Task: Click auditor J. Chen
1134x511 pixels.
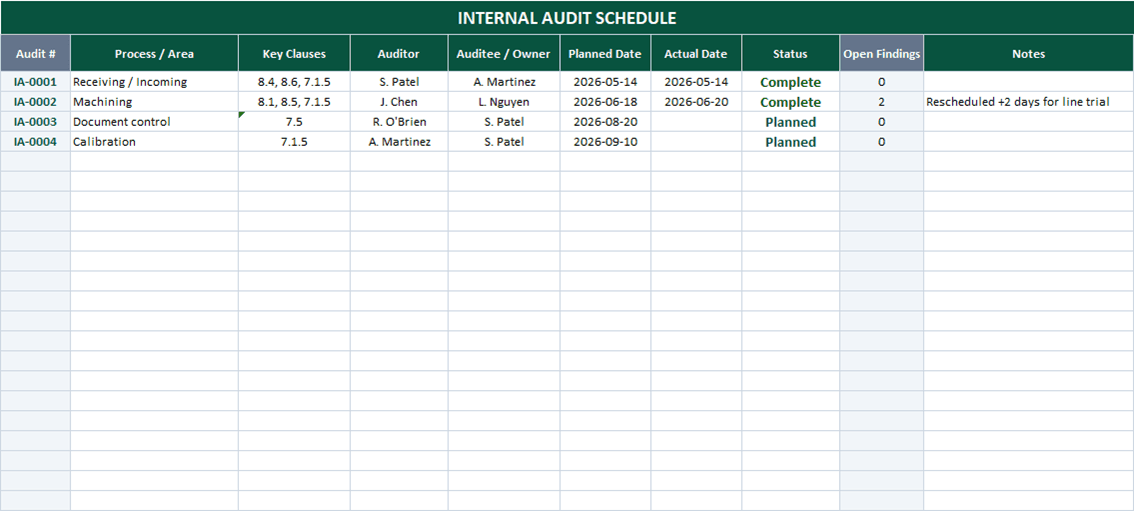Action: (x=399, y=102)
